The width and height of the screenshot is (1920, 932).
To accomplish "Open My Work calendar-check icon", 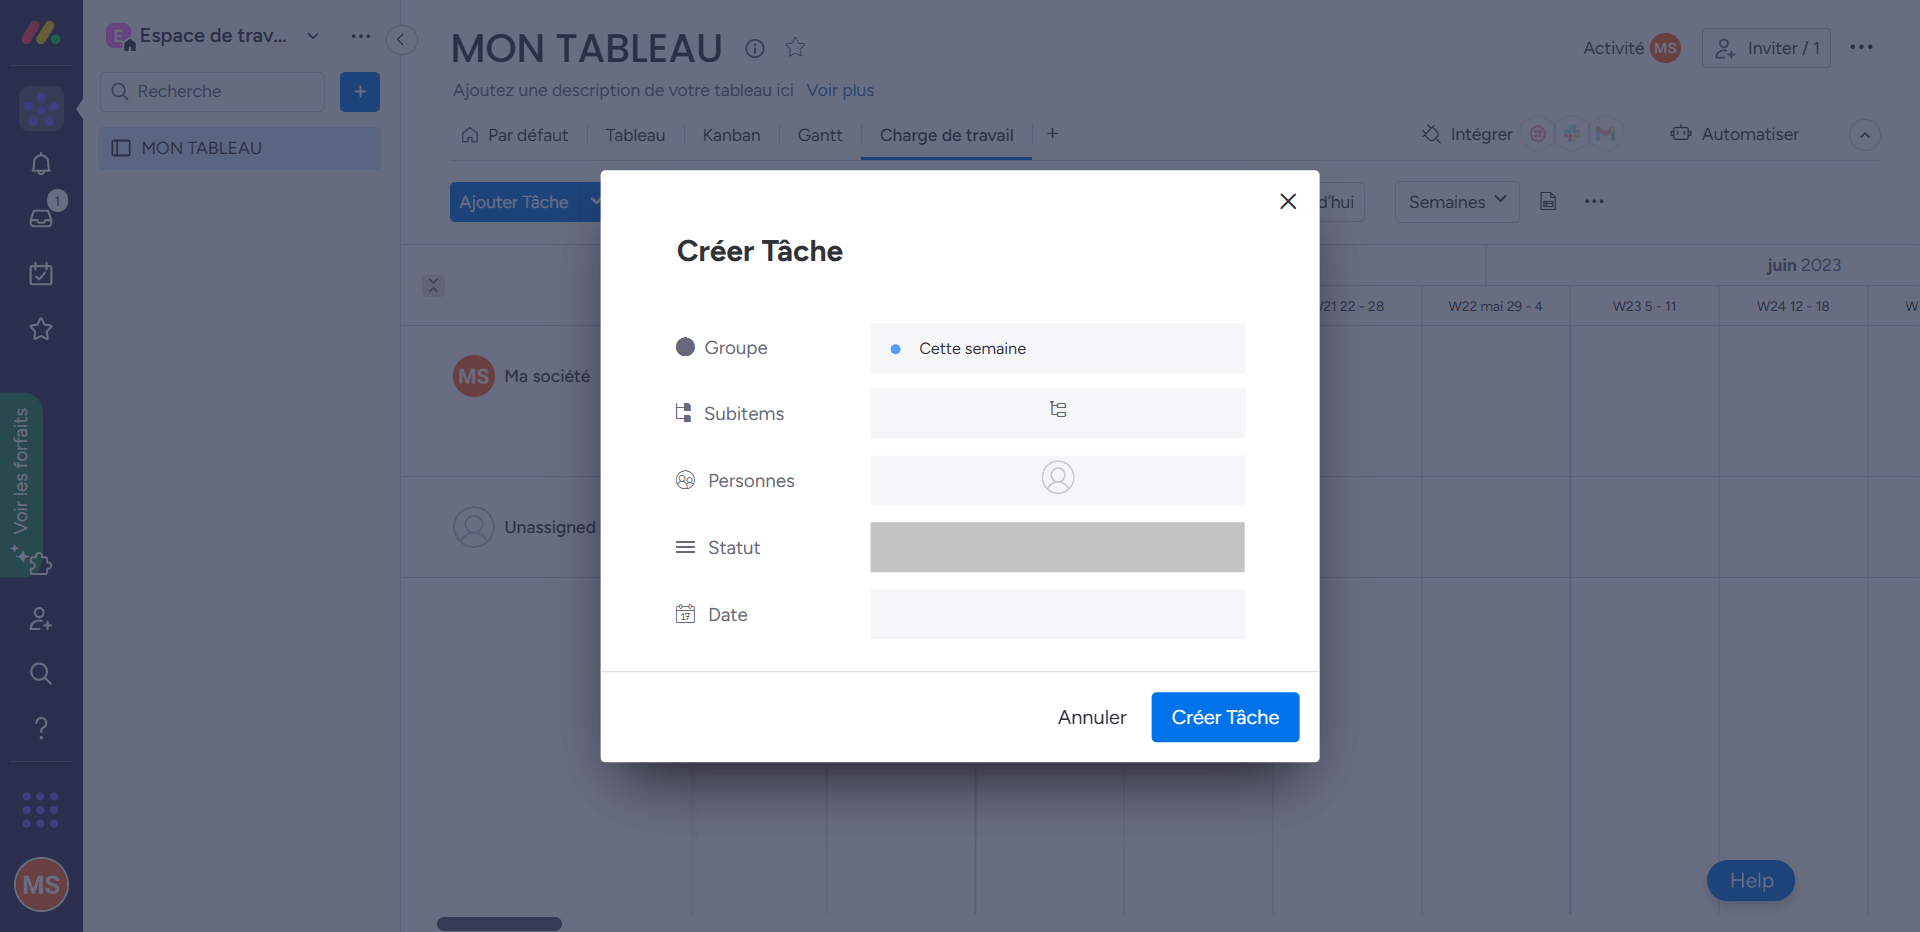I will tap(41, 274).
